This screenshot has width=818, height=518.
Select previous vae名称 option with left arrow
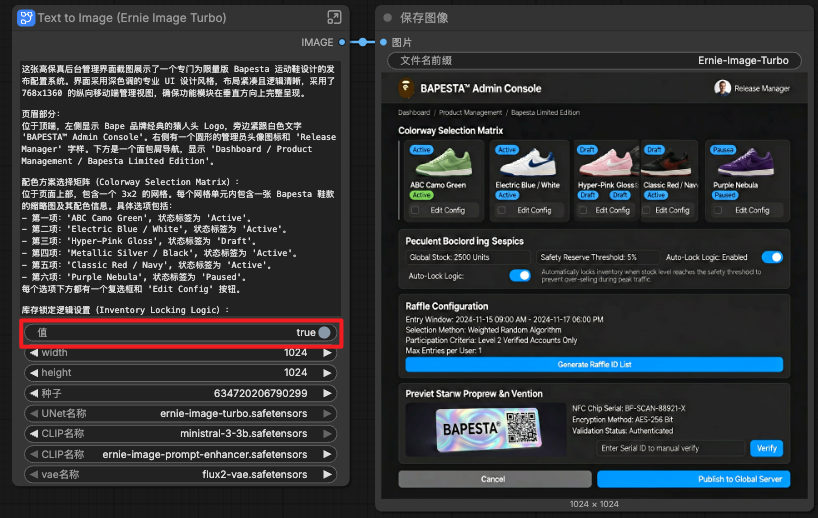(33, 473)
